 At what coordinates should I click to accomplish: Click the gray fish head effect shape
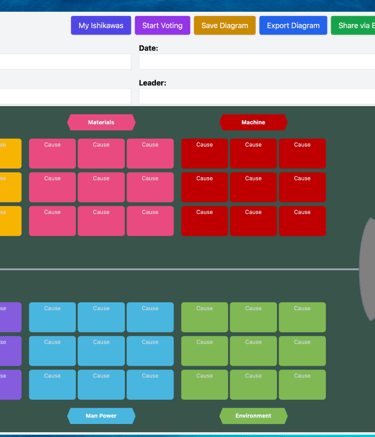tap(367, 269)
